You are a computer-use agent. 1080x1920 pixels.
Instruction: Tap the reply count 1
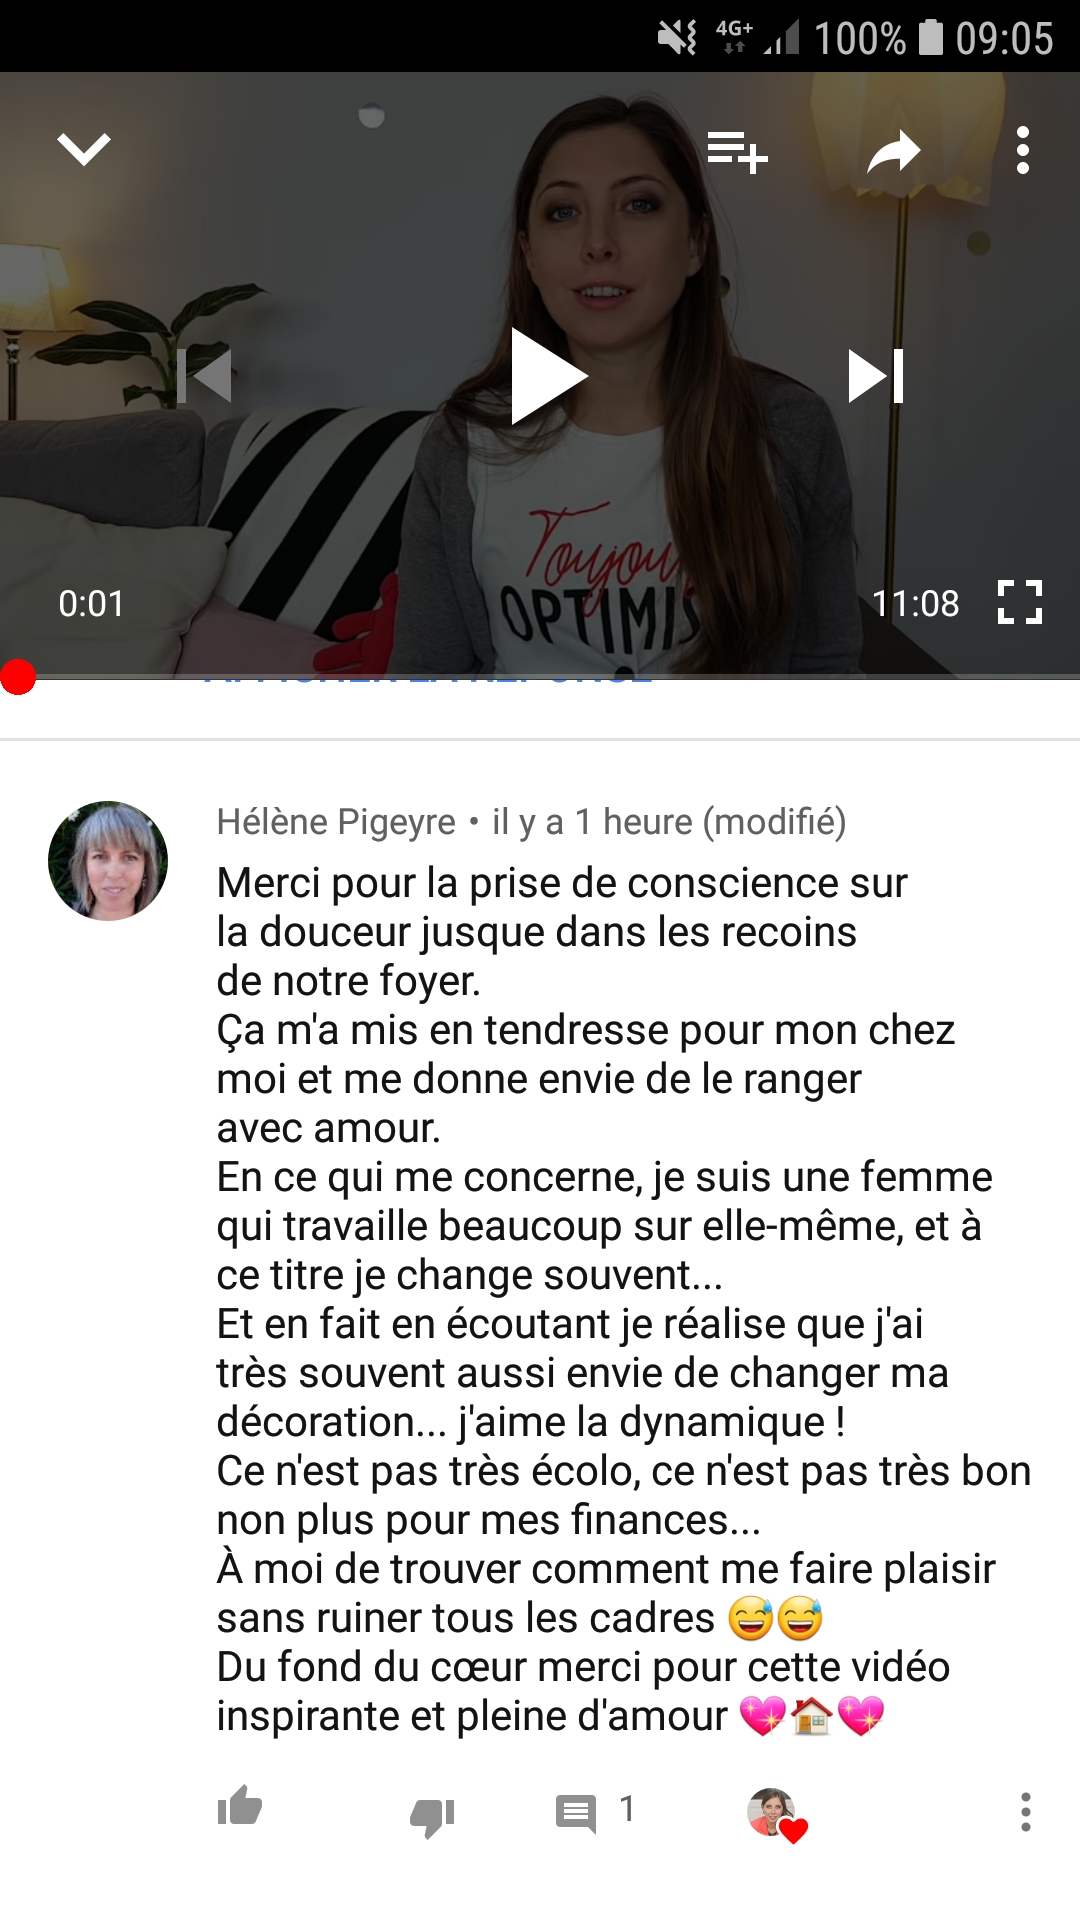[x=627, y=1808]
